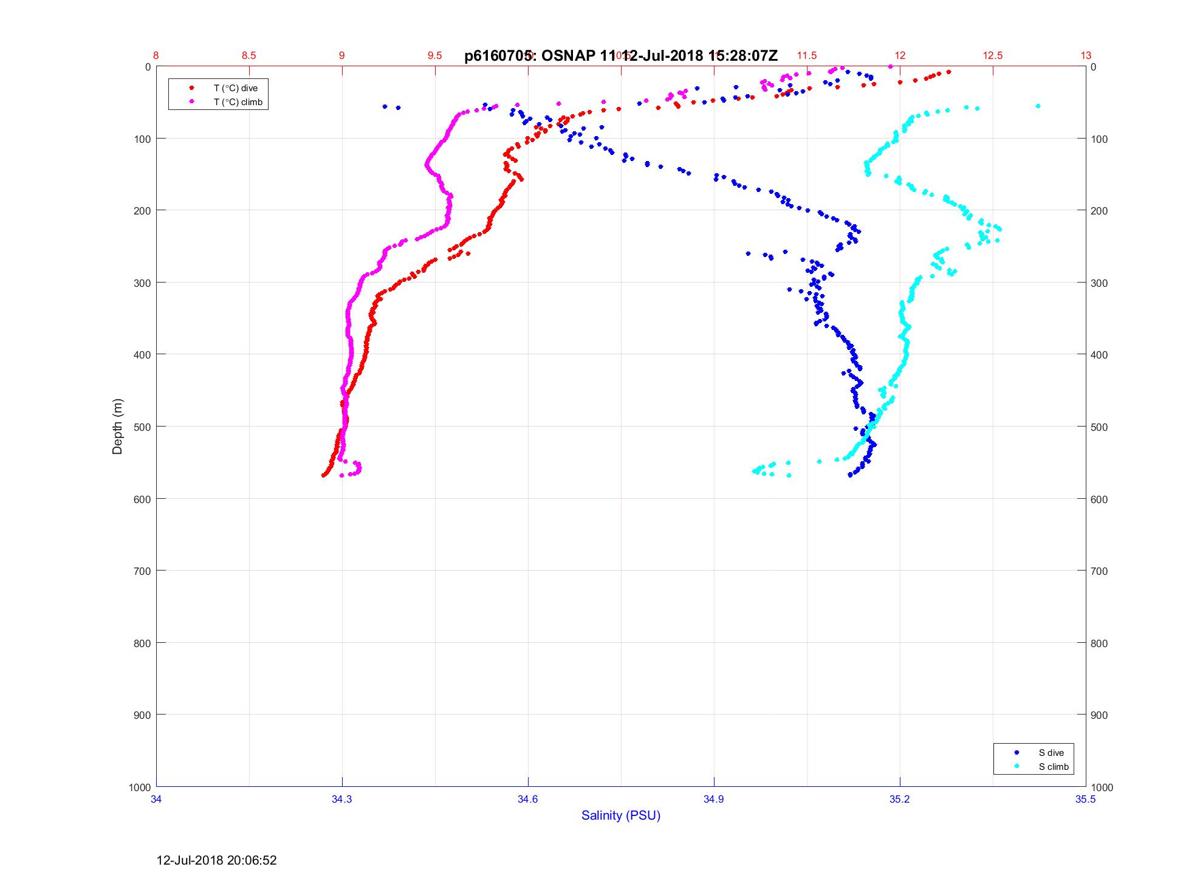Click left-axis depth tick label 900
Image resolution: width=1200 pixels, height=885 pixels.
[x=142, y=714]
